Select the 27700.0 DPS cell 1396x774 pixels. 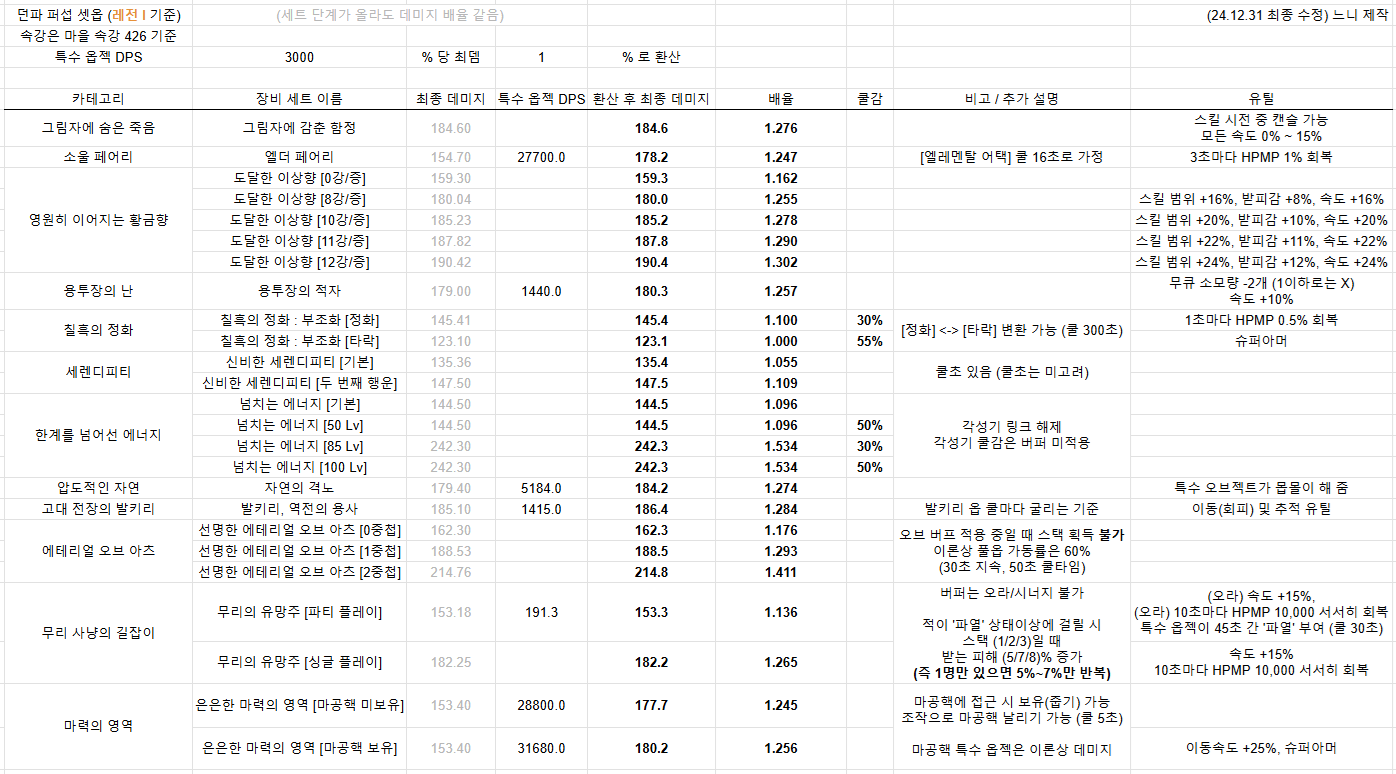point(541,158)
